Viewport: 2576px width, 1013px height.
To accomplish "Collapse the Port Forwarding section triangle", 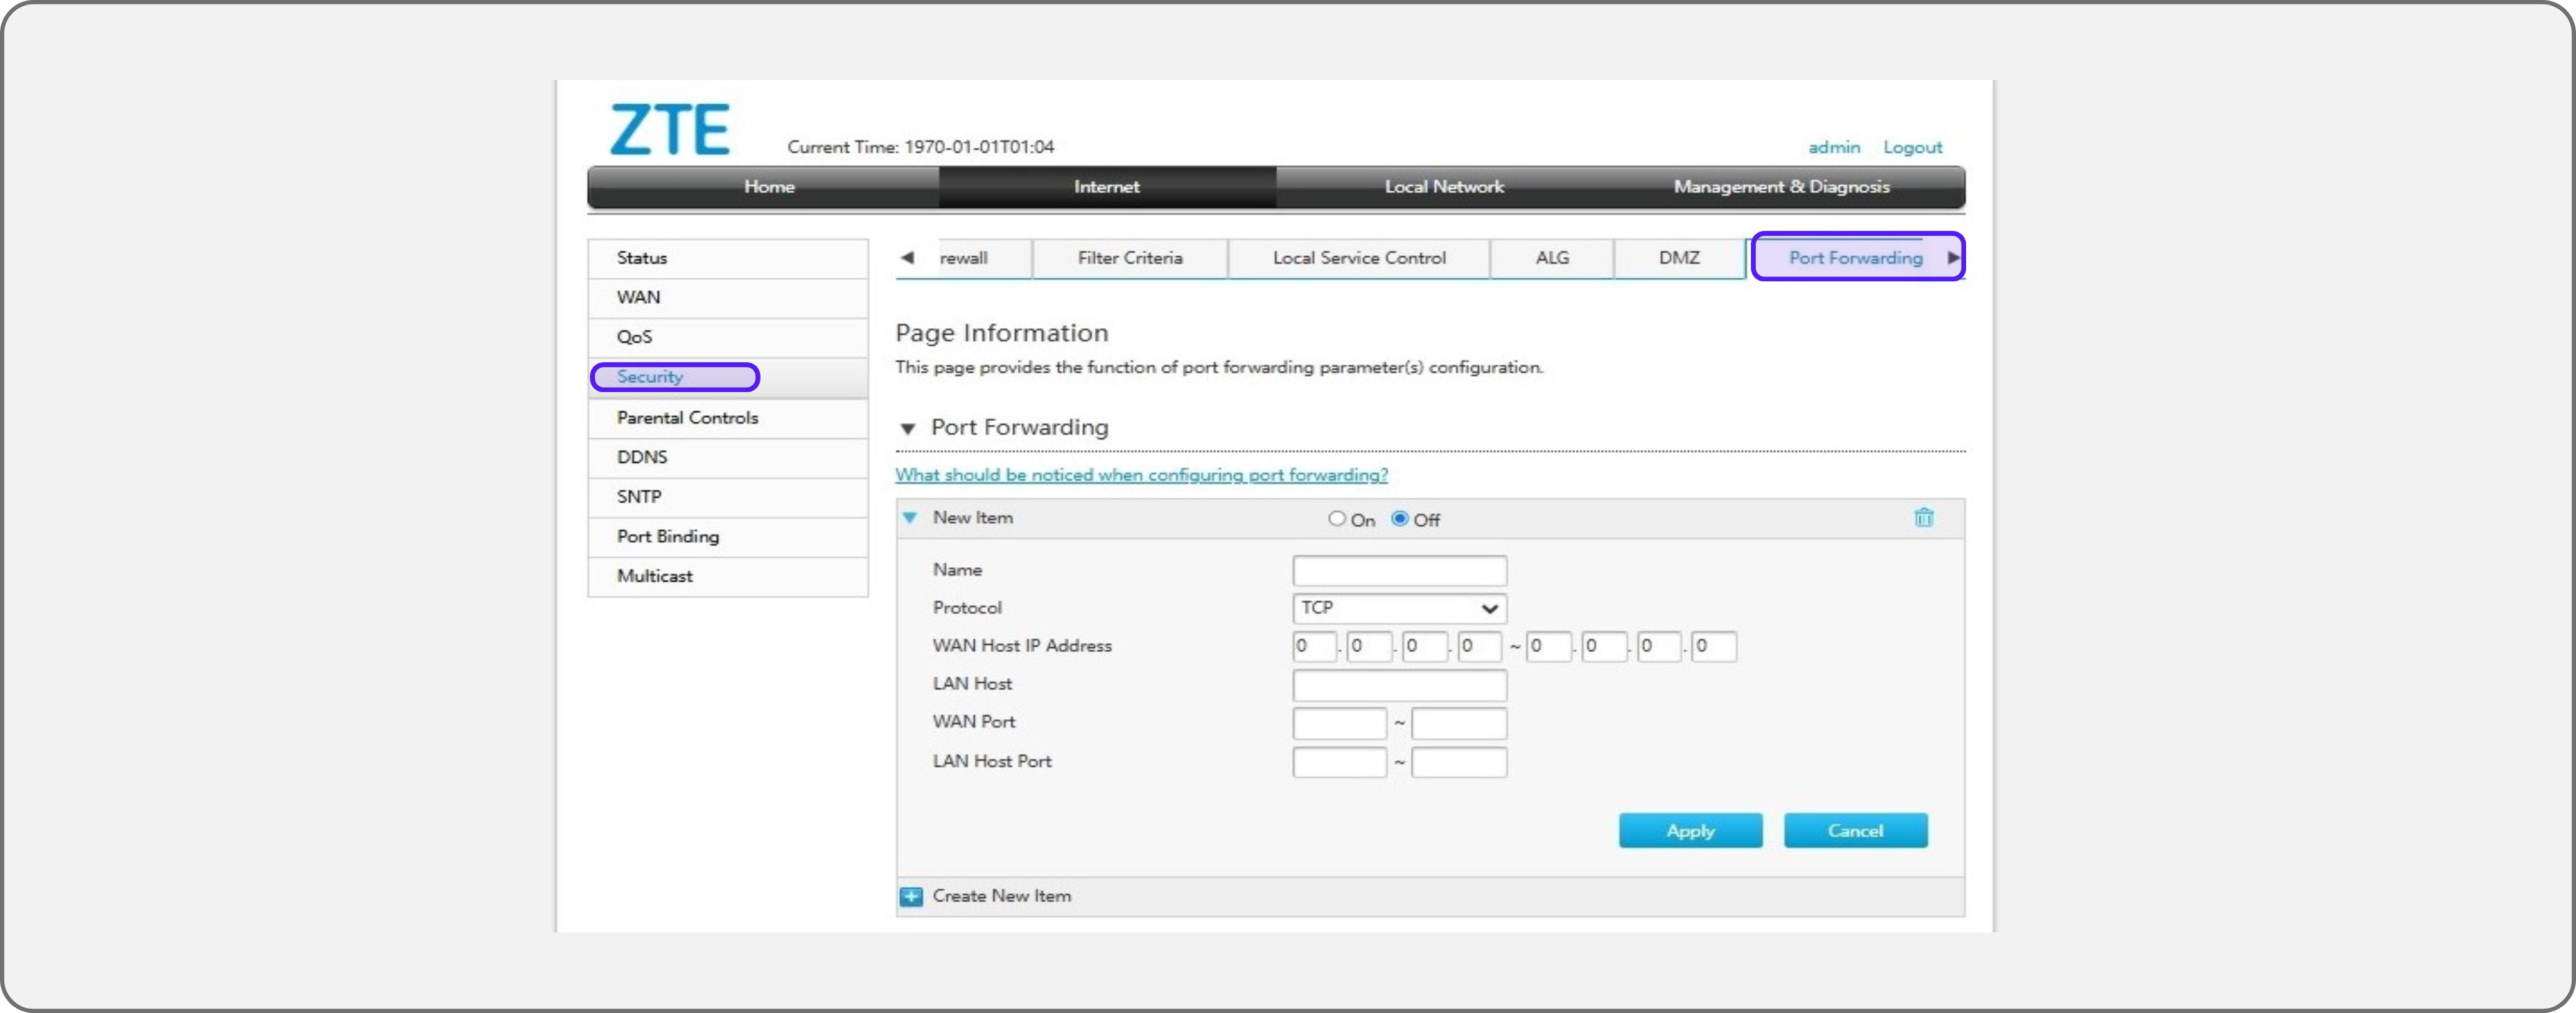I will click(907, 429).
